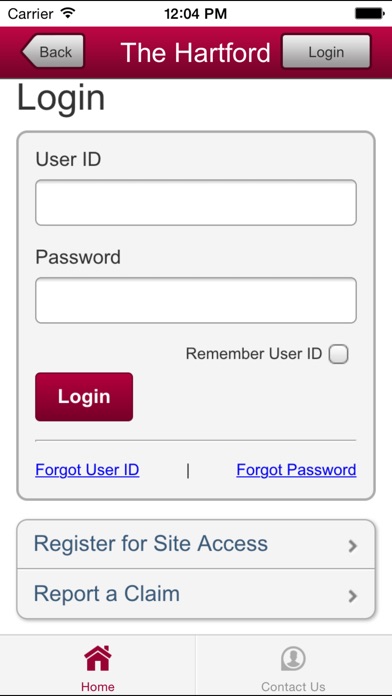Switch to the Home tab label

click(98, 687)
